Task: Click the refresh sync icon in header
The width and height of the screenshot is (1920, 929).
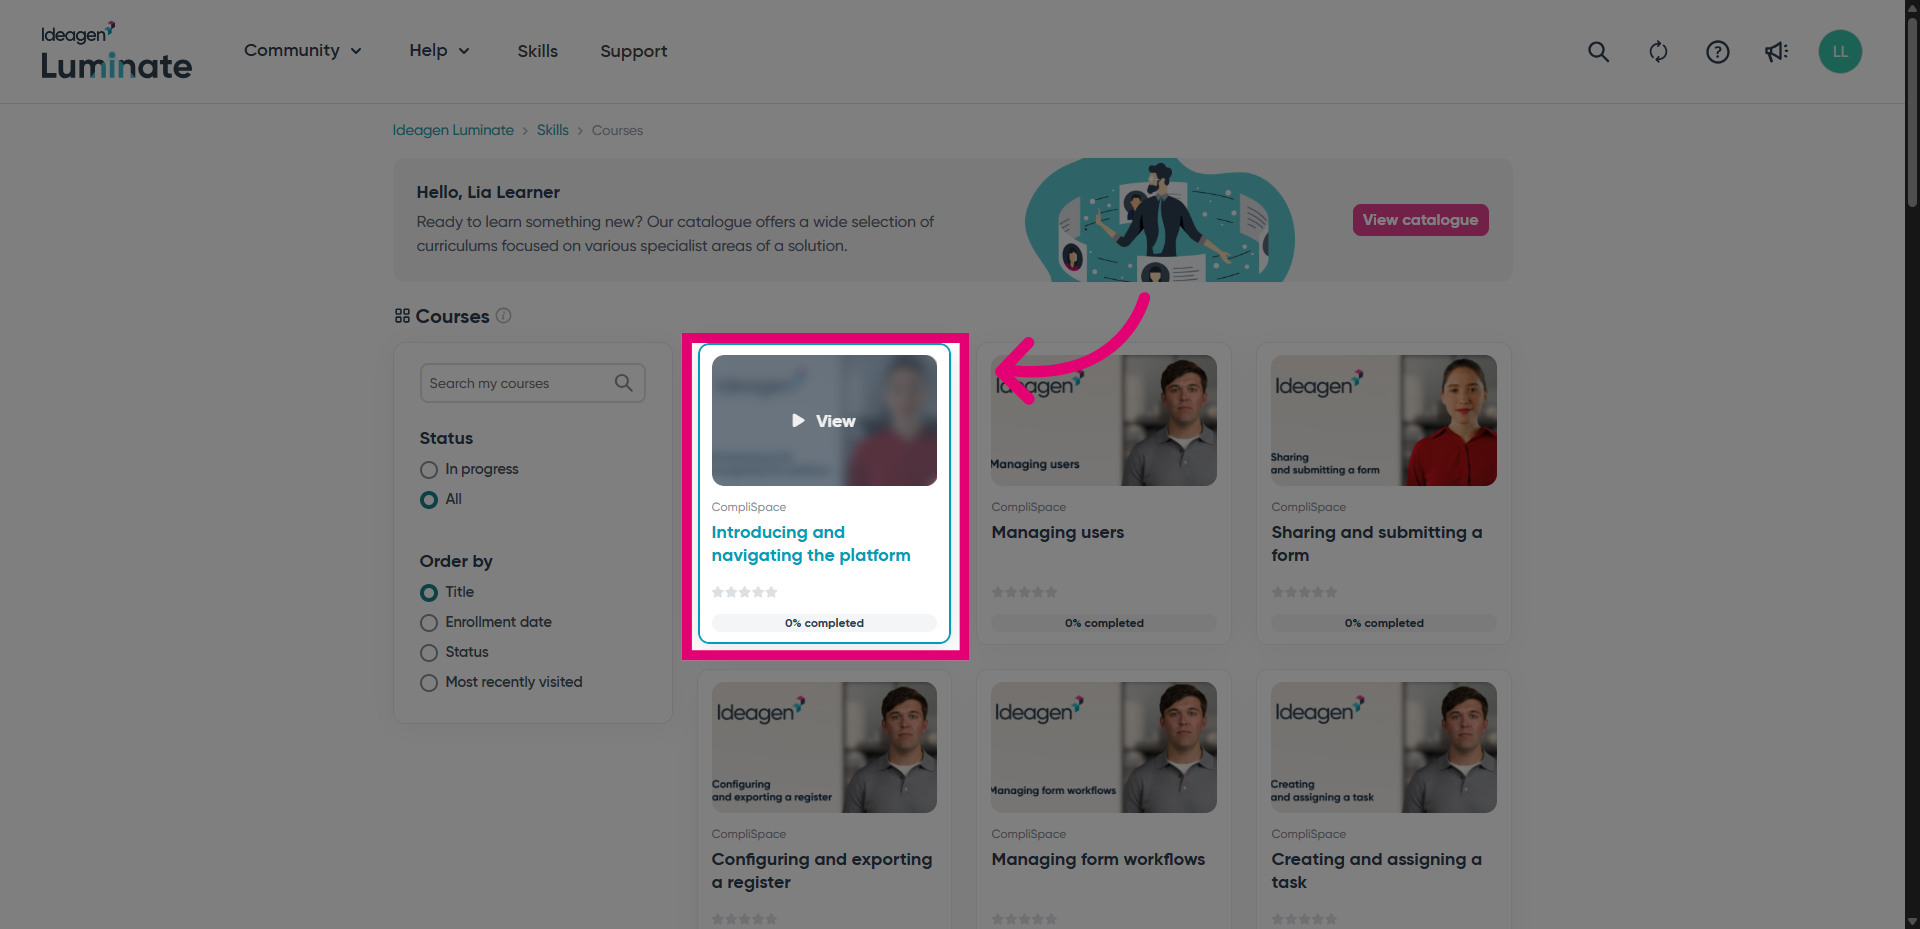Action: [x=1658, y=52]
